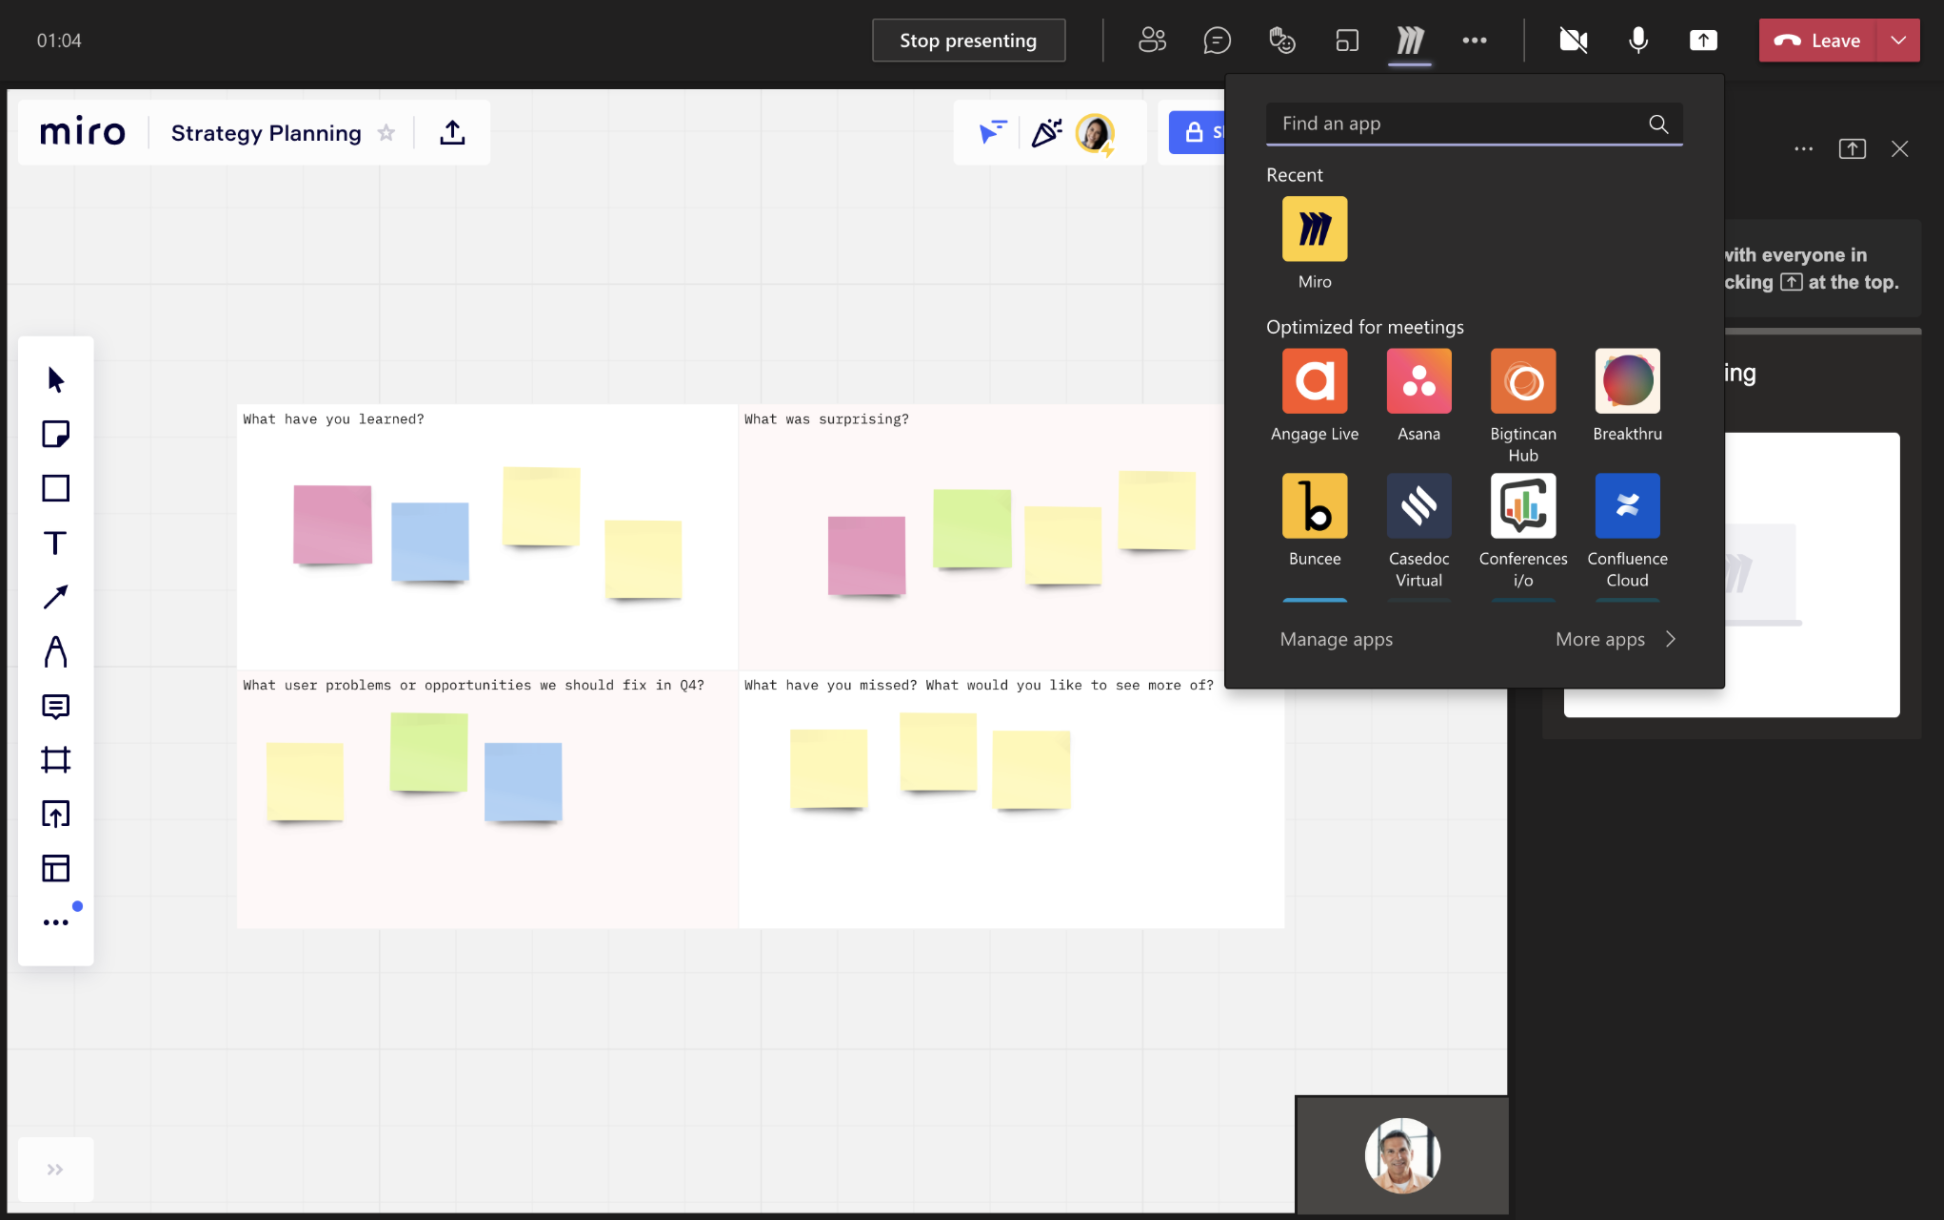The width and height of the screenshot is (1944, 1220).
Task: Choose the arrow connector line tool
Action: pyautogui.click(x=55, y=597)
